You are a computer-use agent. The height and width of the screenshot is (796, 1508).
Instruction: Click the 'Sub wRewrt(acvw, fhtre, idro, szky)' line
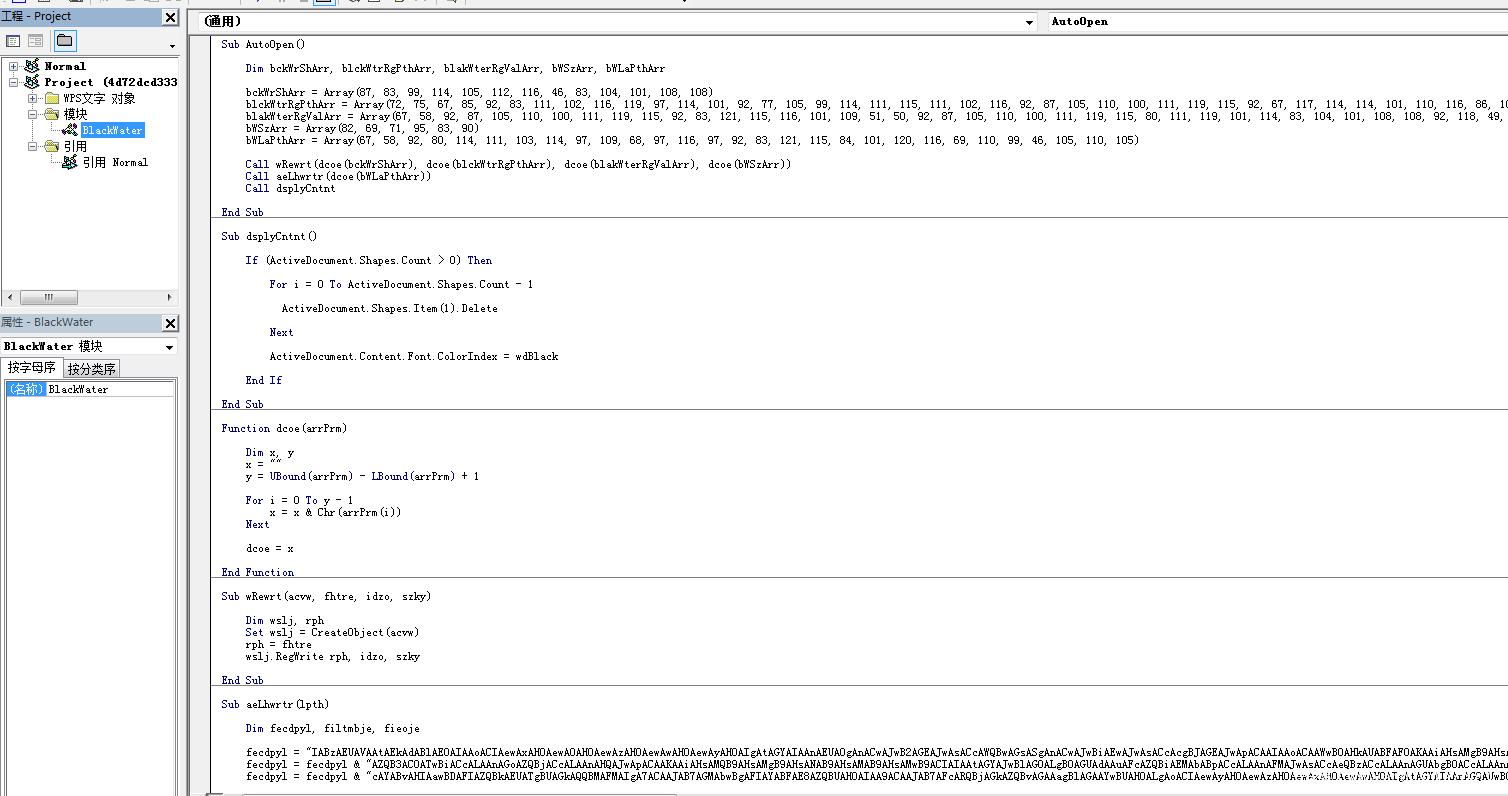pos(326,596)
